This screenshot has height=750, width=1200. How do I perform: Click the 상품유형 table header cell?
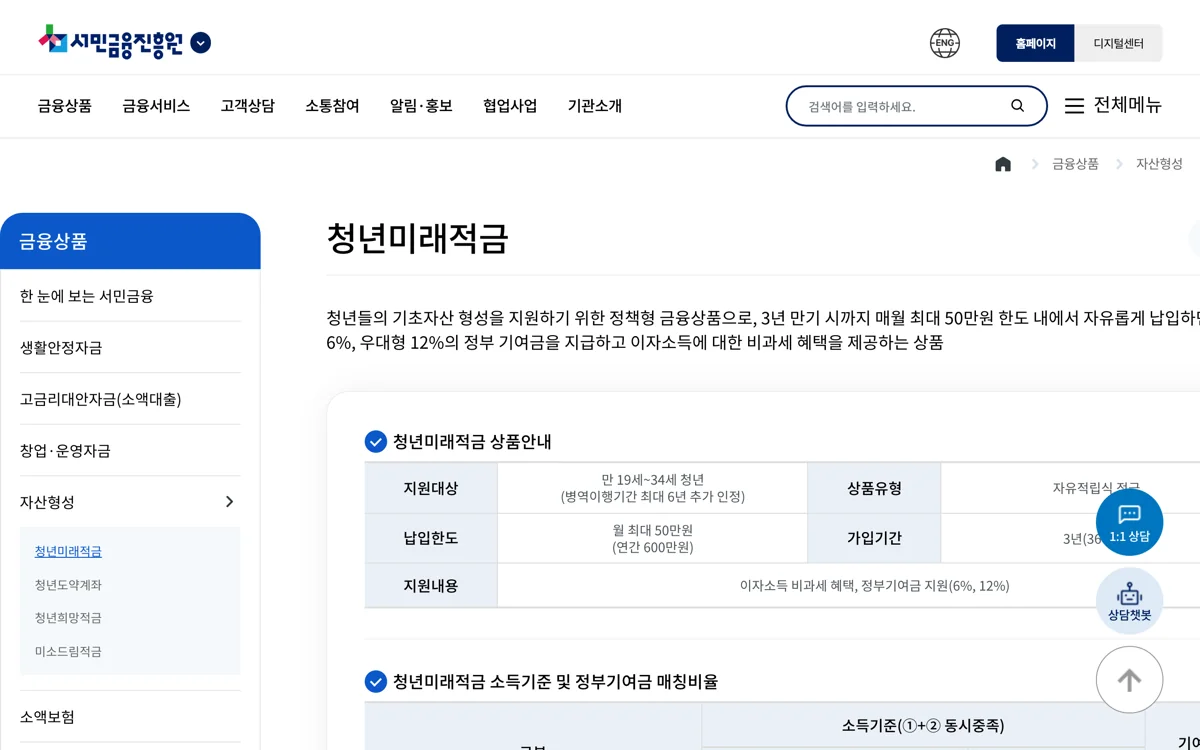tap(874, 488)
